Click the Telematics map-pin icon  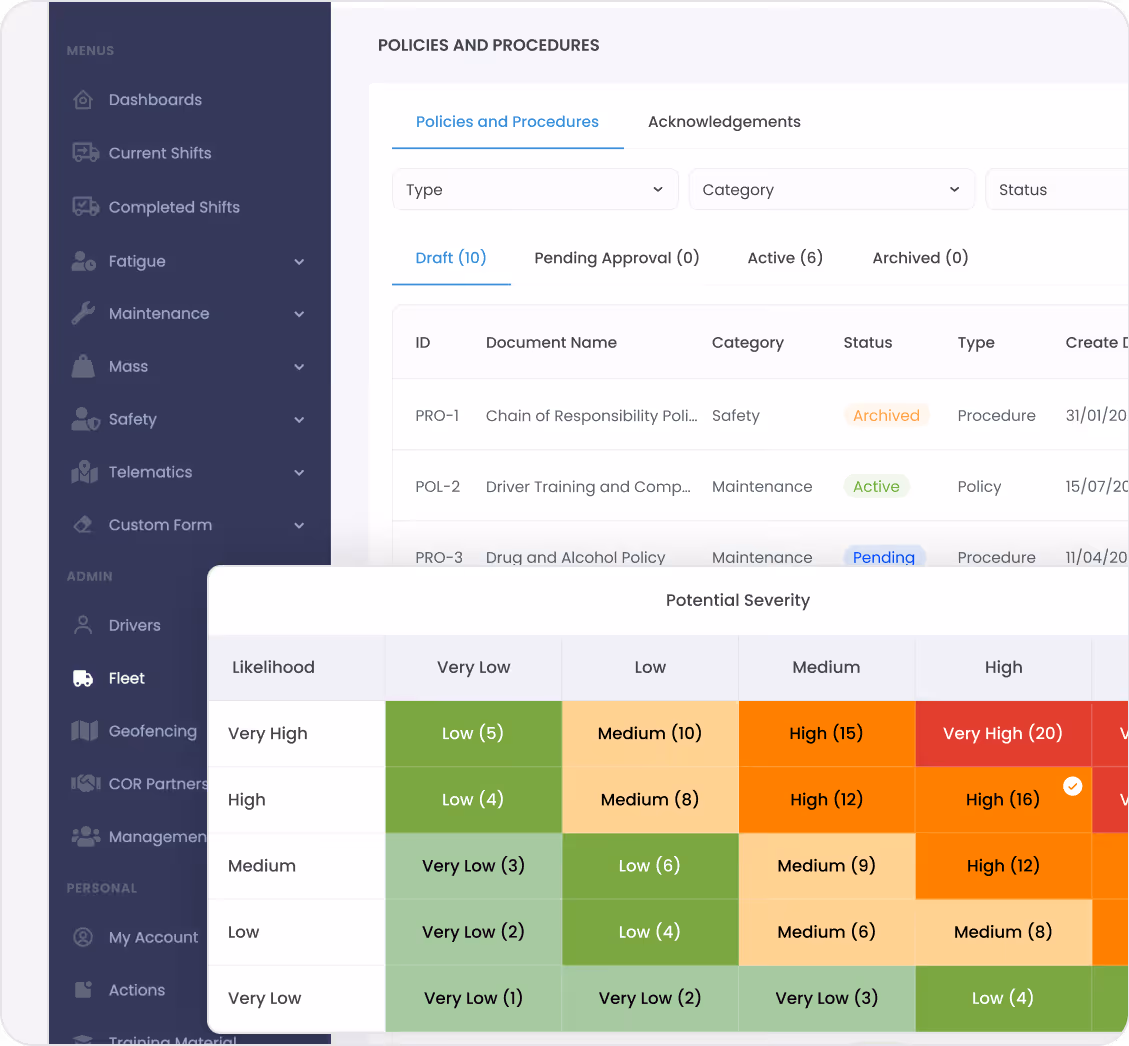[84, 472]
